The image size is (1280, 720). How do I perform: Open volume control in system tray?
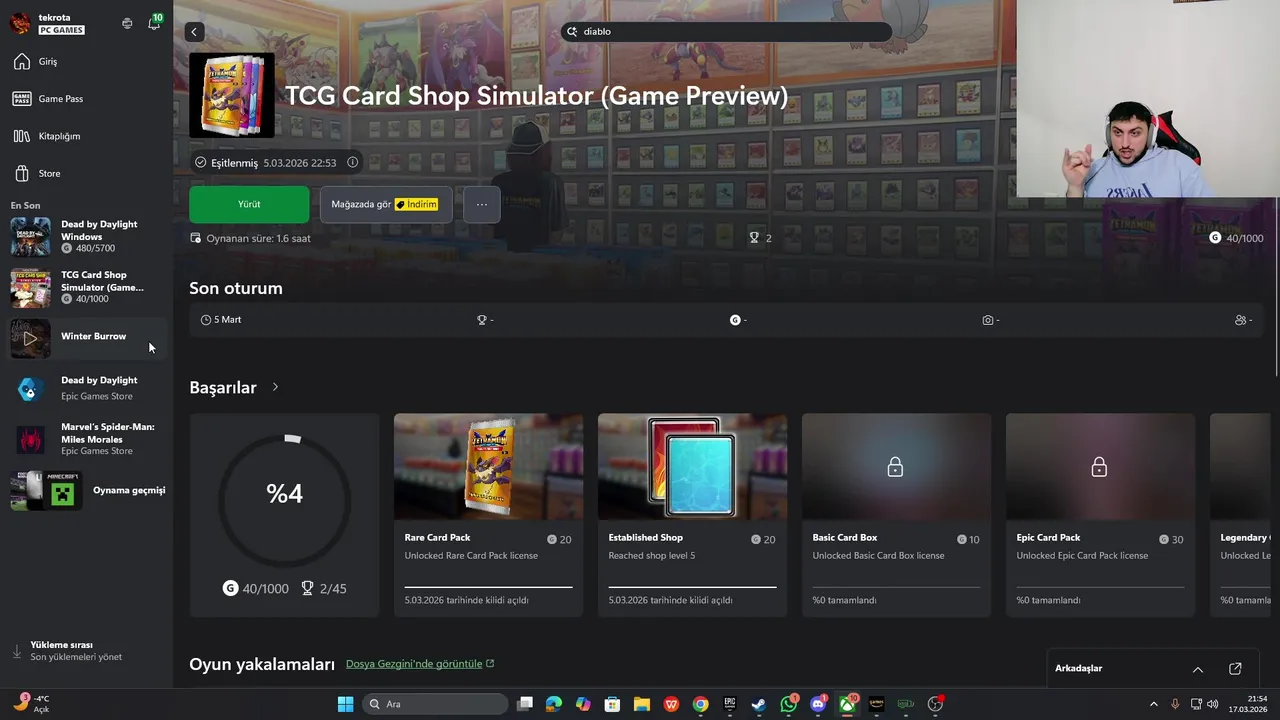1214,704
